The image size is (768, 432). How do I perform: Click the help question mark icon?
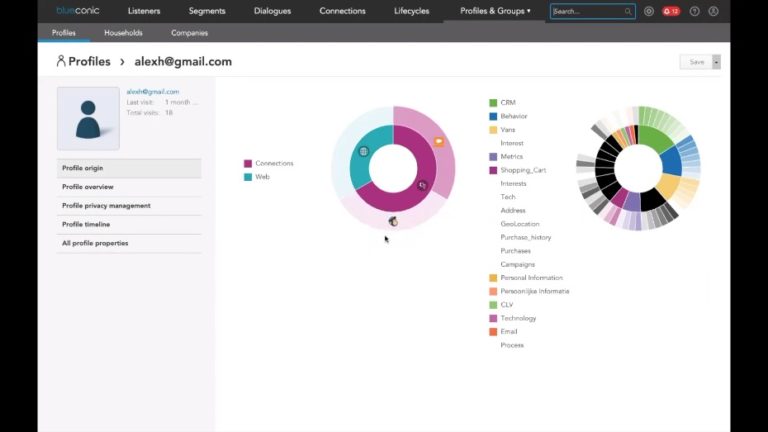pos(694,11)
